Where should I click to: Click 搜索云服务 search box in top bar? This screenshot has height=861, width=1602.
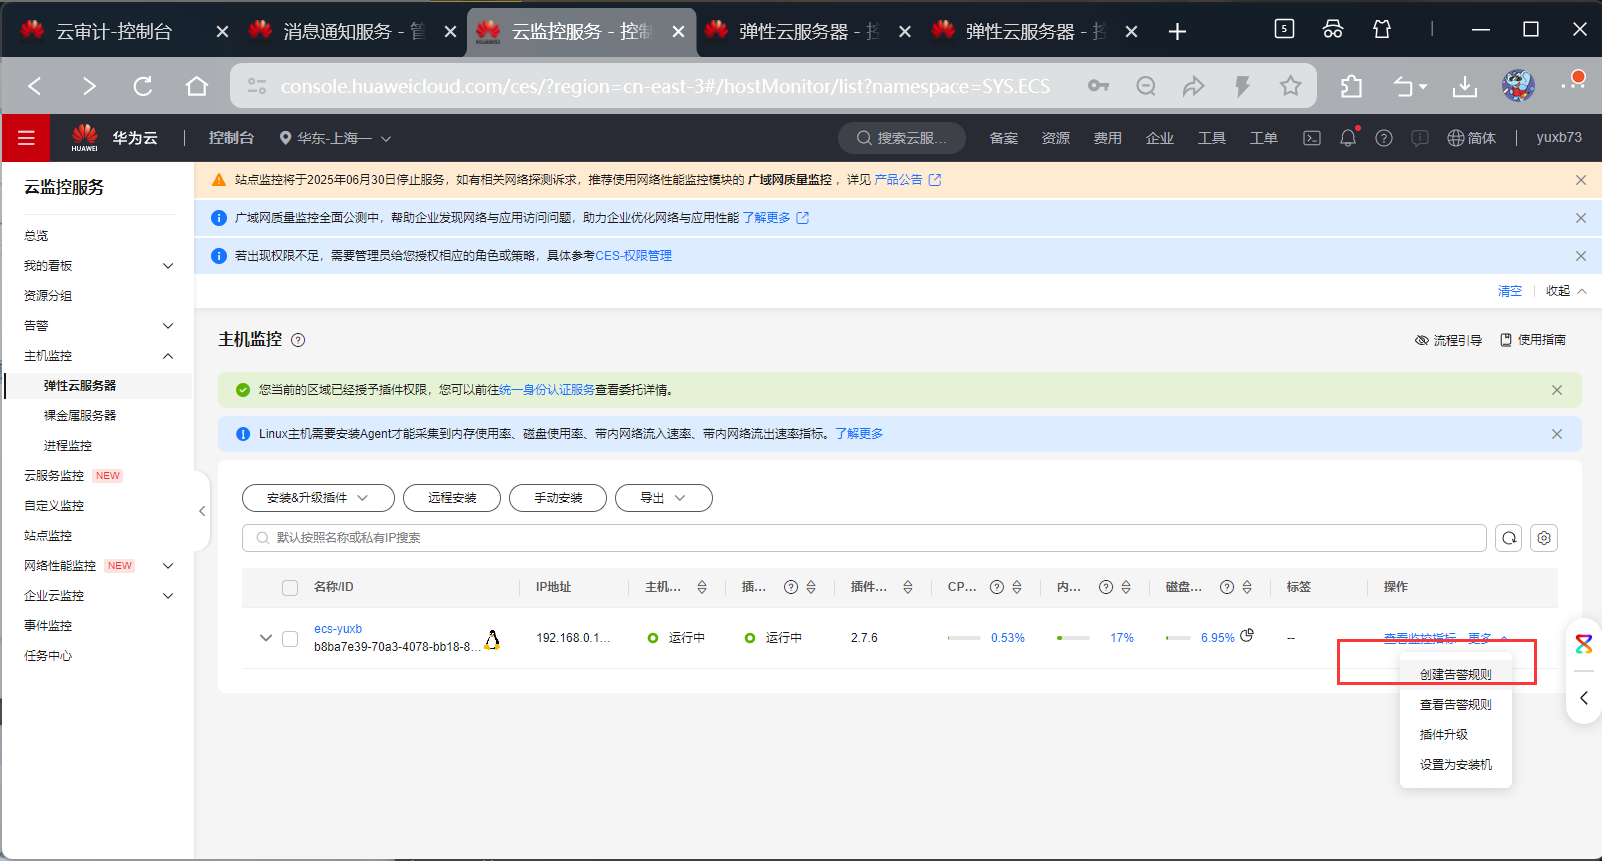pos(902,138)
